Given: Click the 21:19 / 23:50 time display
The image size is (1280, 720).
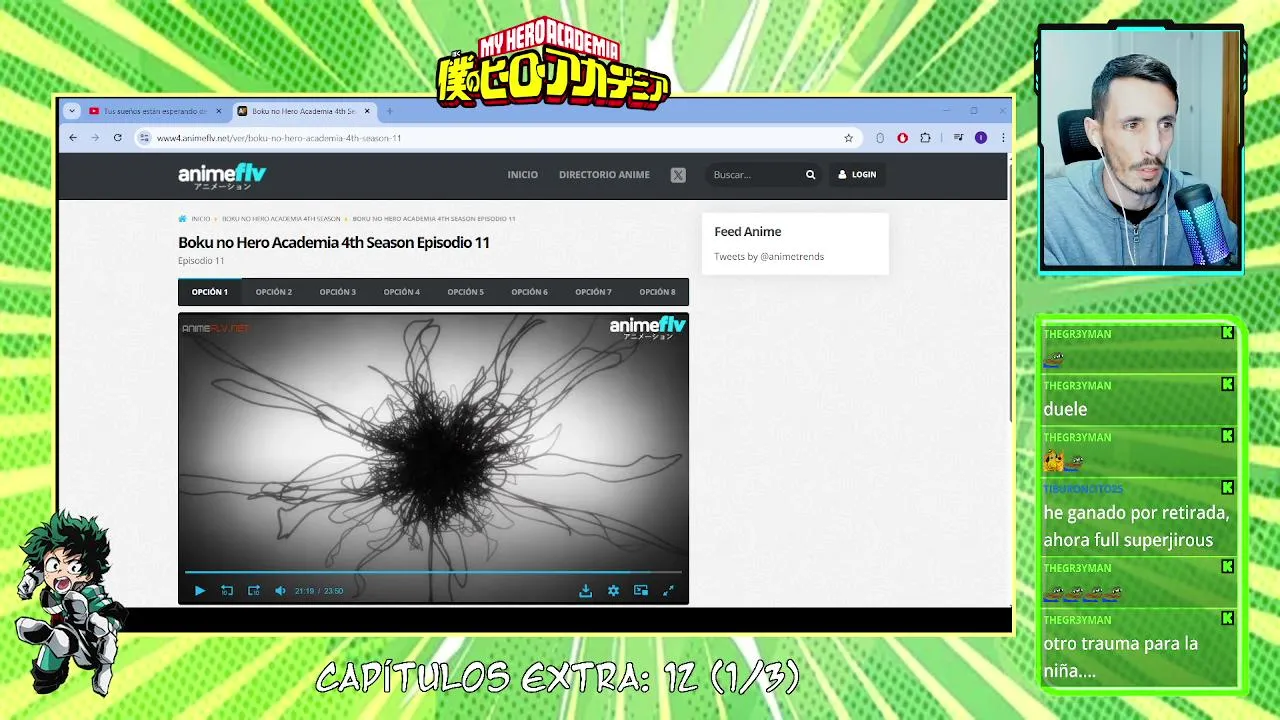Looking at the screenshot, I should (319, 591).
